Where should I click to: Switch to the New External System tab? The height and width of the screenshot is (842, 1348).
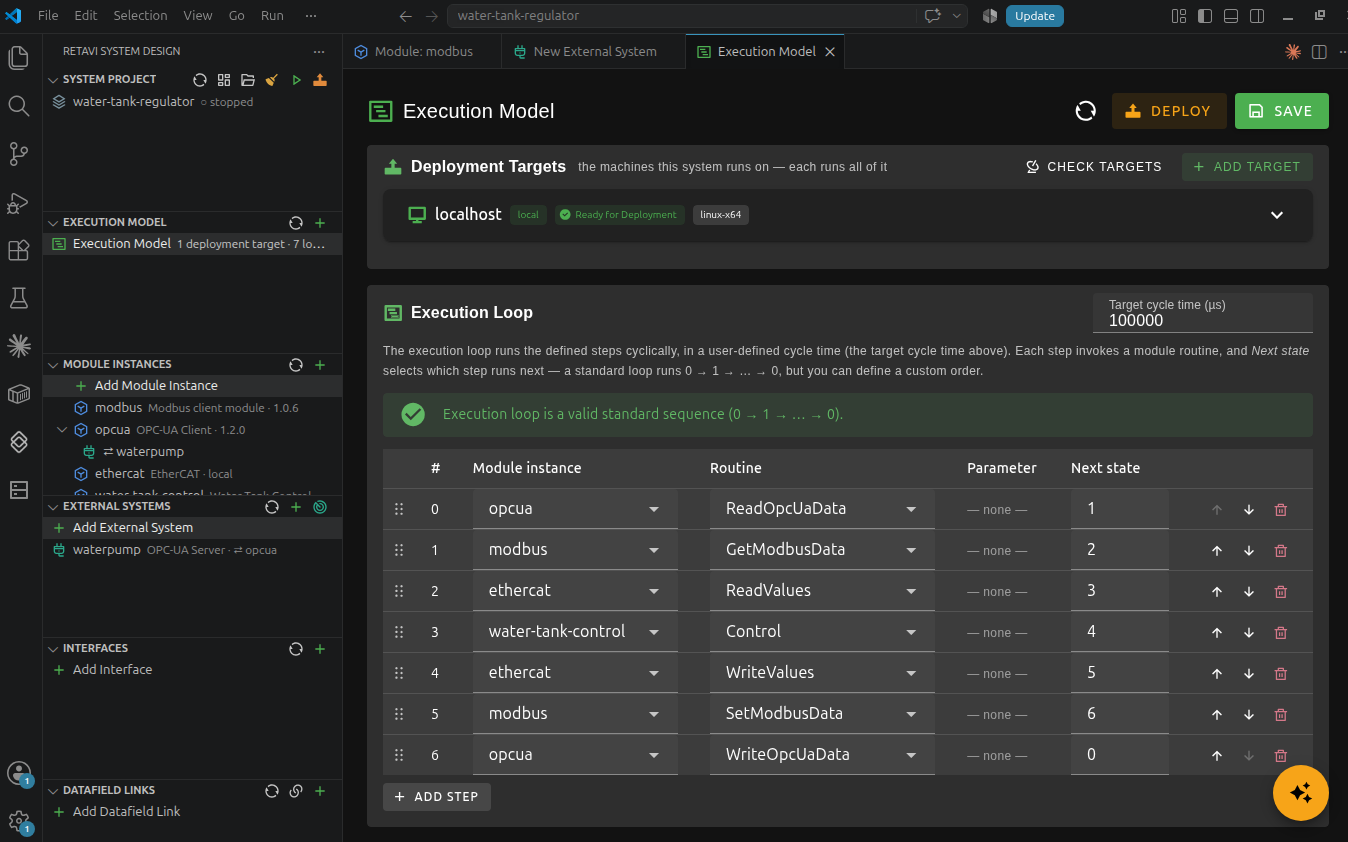pos(594,52)
